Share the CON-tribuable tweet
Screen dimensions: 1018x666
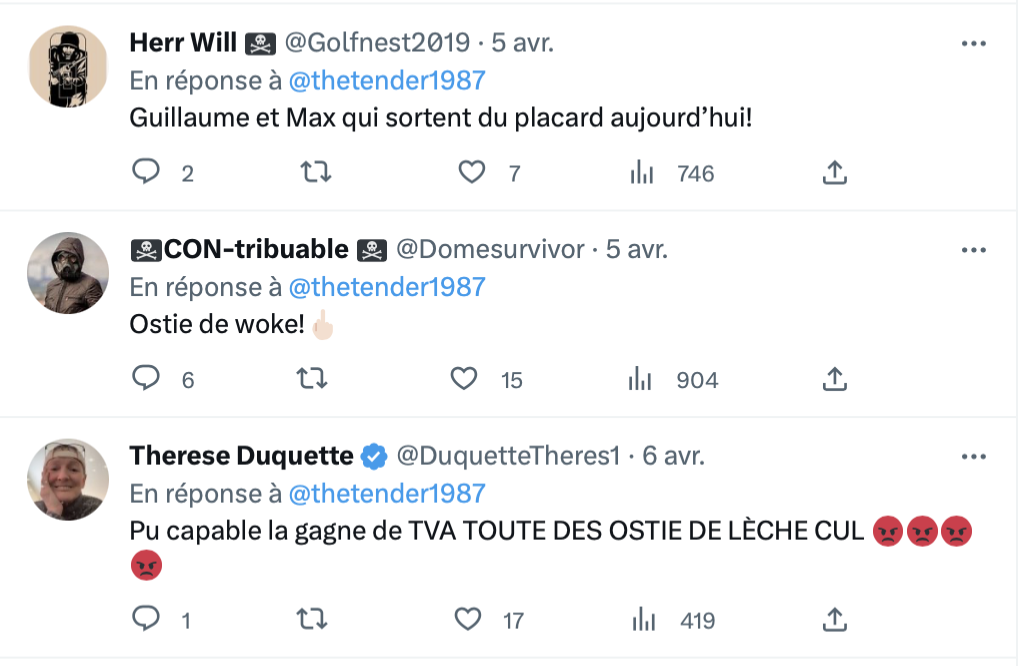pos(835,378)
